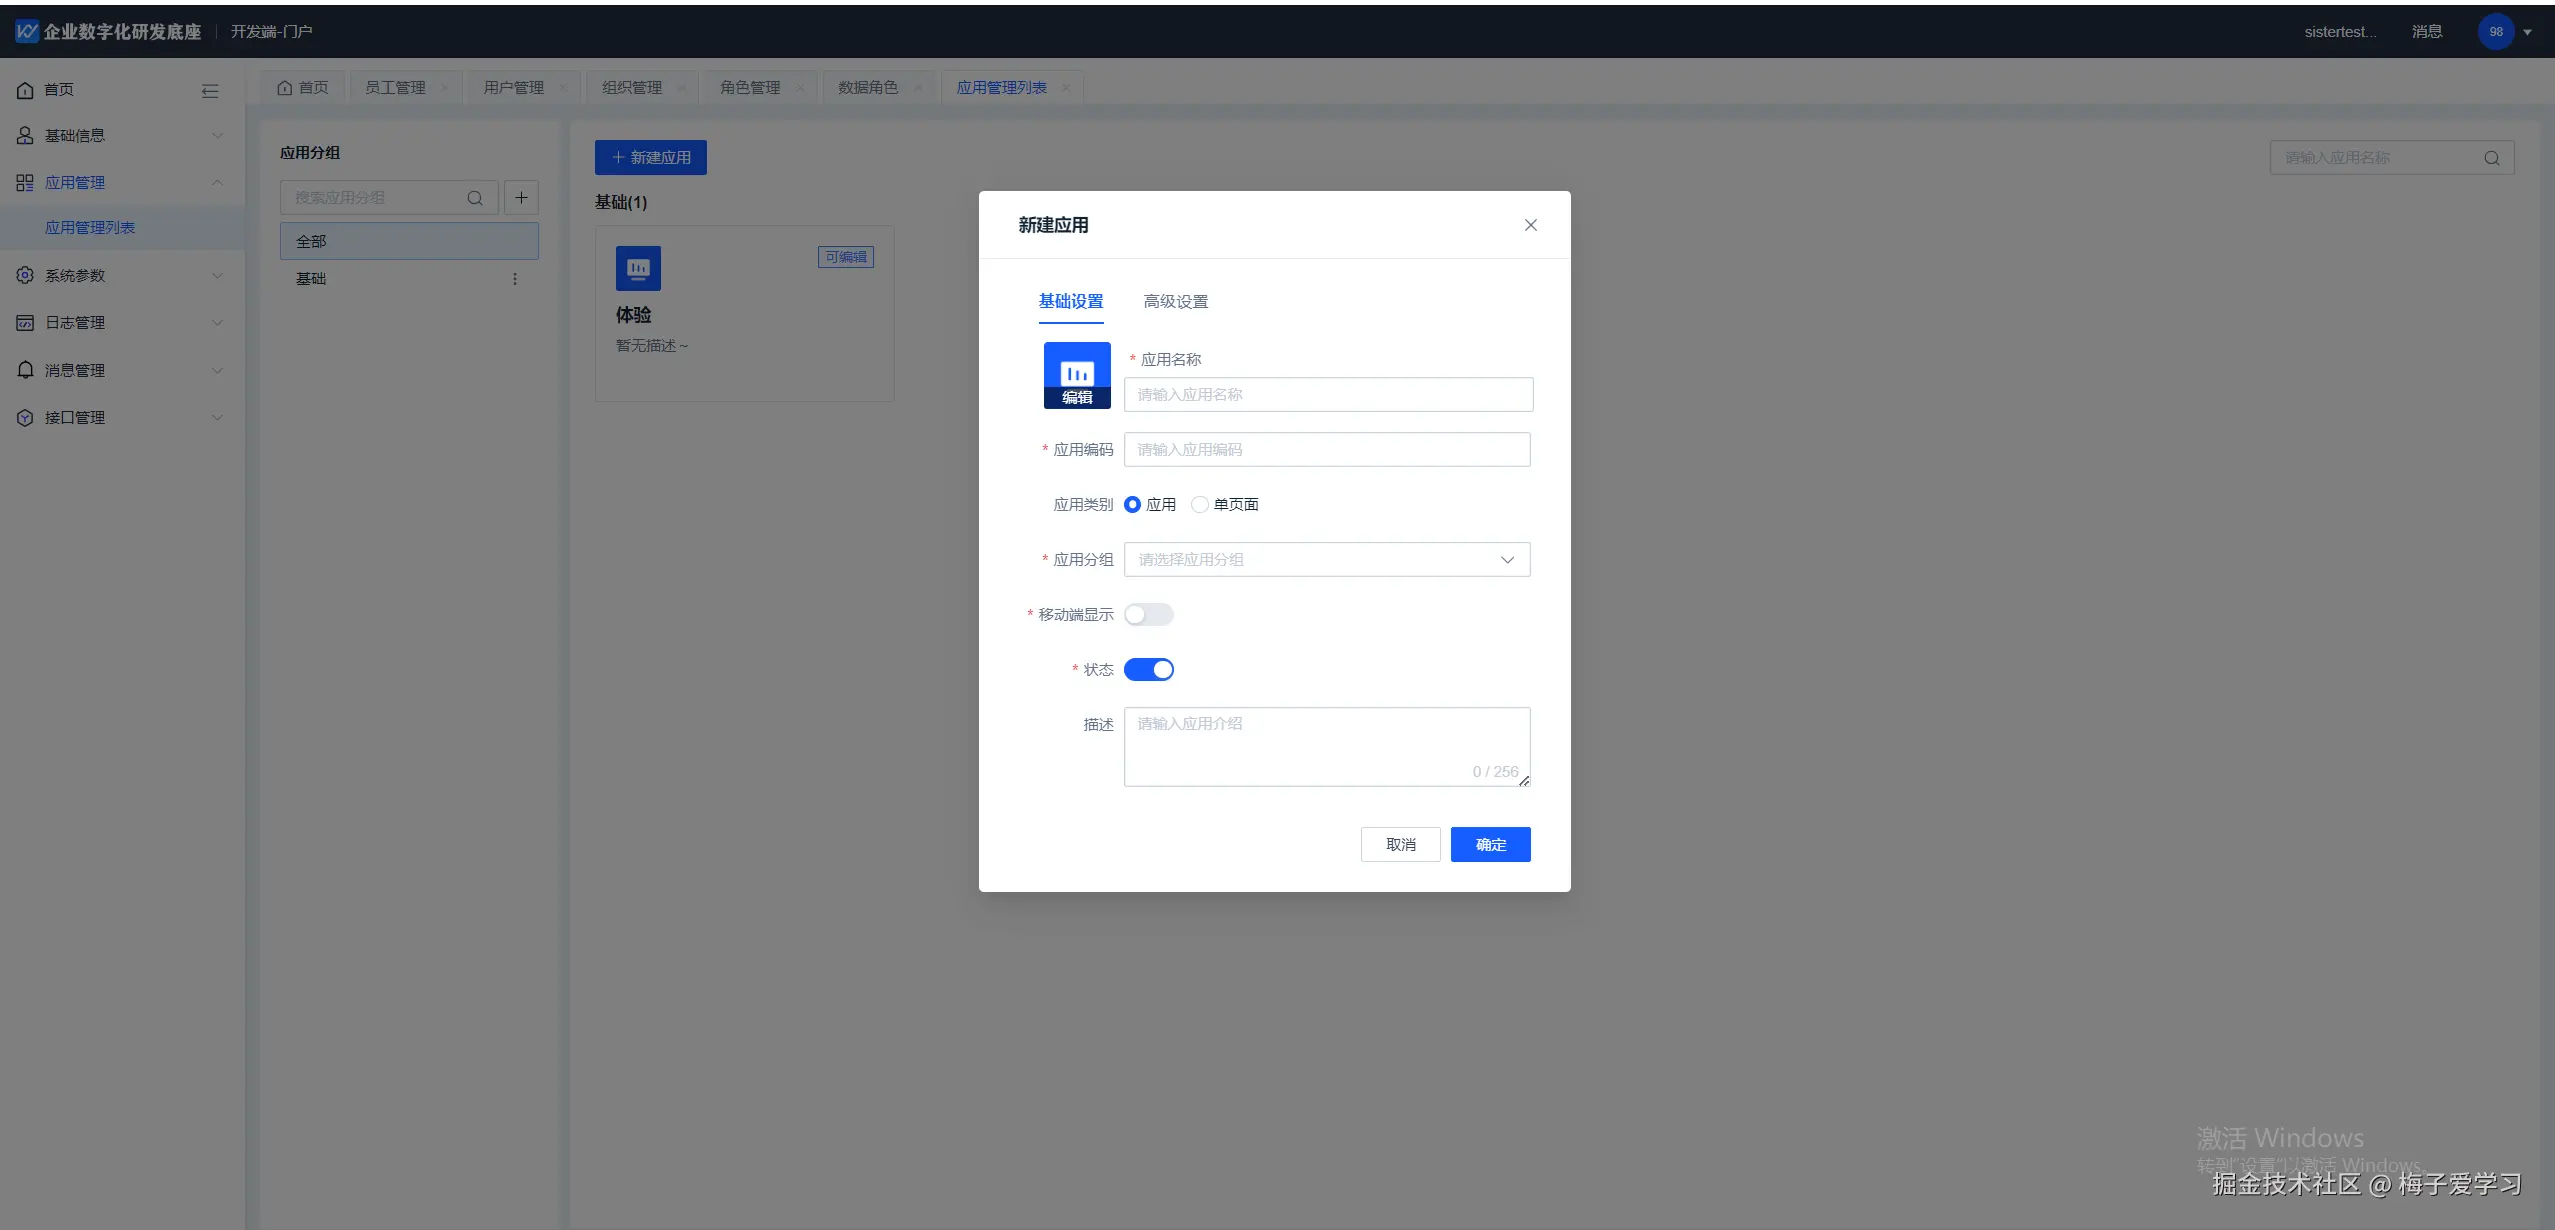Switch to the 高级设置 tab
Image resolution: width=2555 pixels, height=1230 pixels.
click(1175, 302)
